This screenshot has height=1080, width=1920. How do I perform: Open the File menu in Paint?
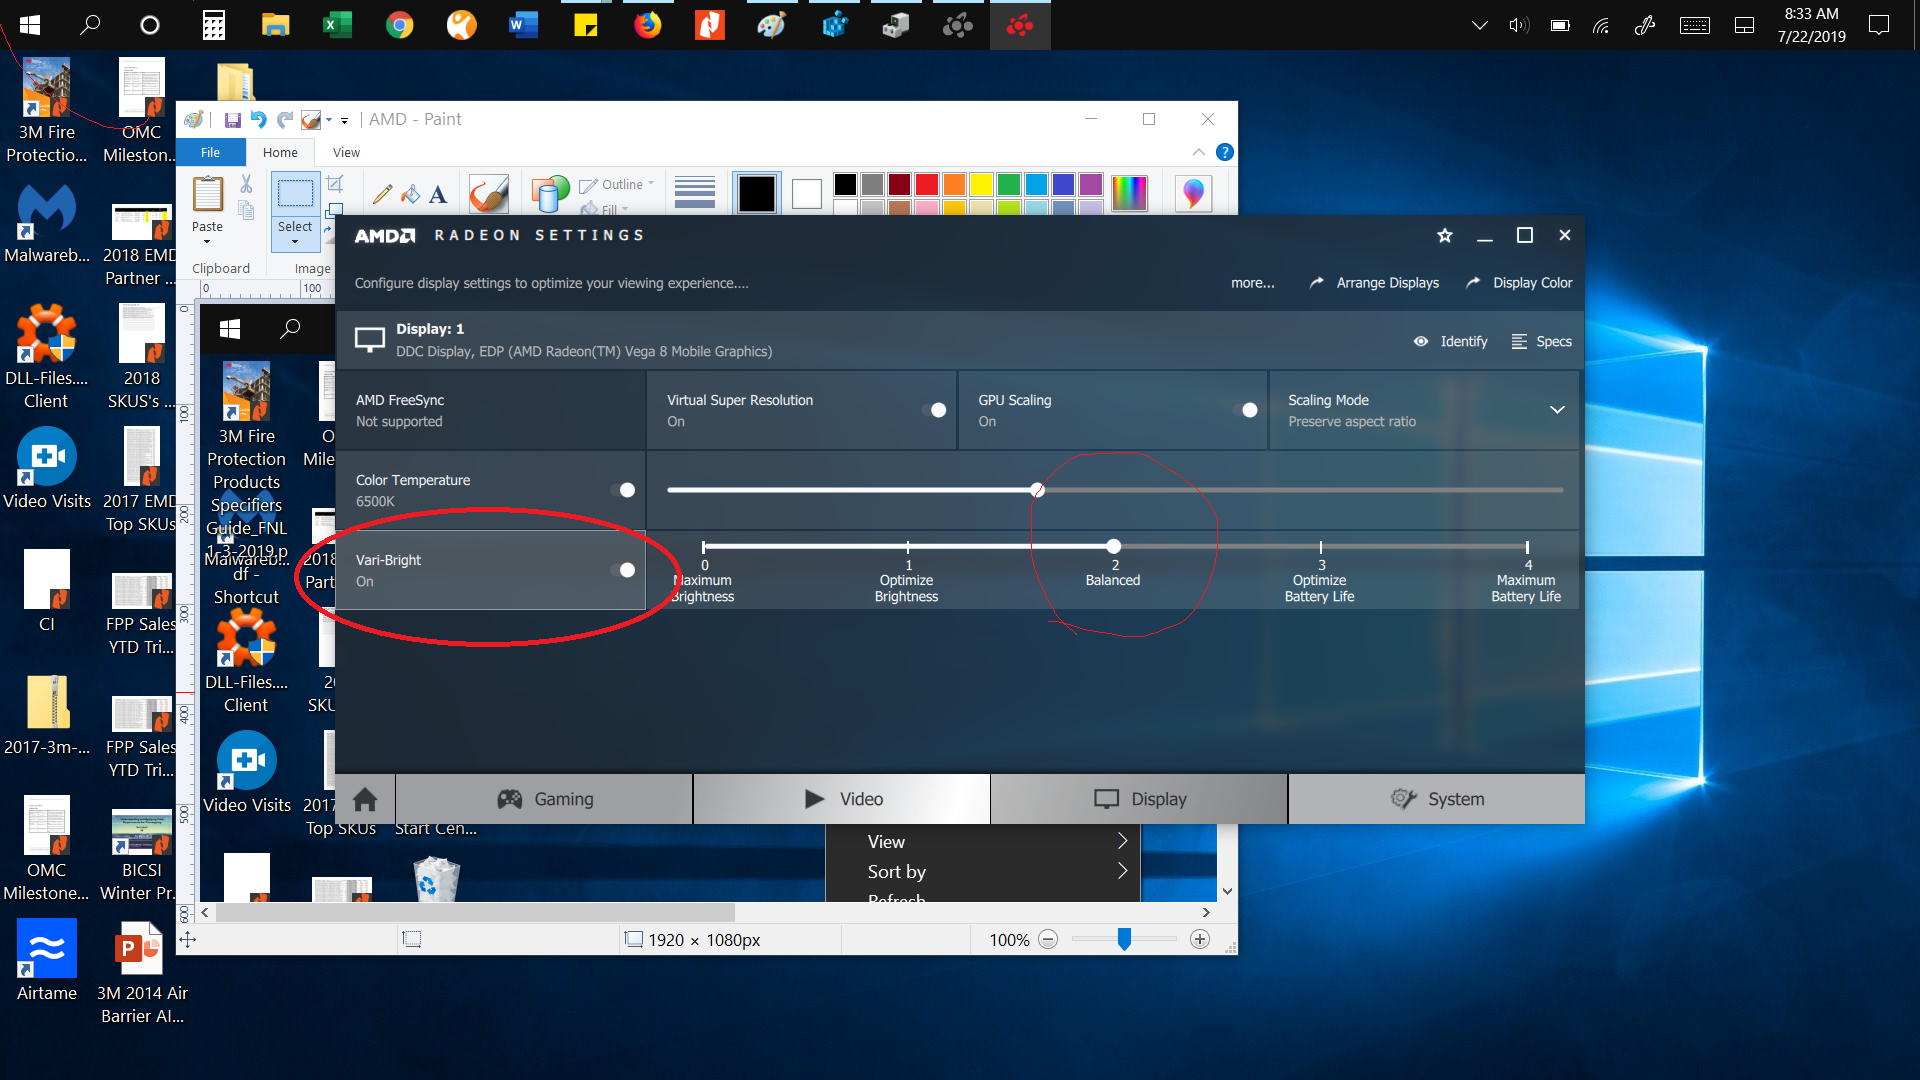(210, 152)
